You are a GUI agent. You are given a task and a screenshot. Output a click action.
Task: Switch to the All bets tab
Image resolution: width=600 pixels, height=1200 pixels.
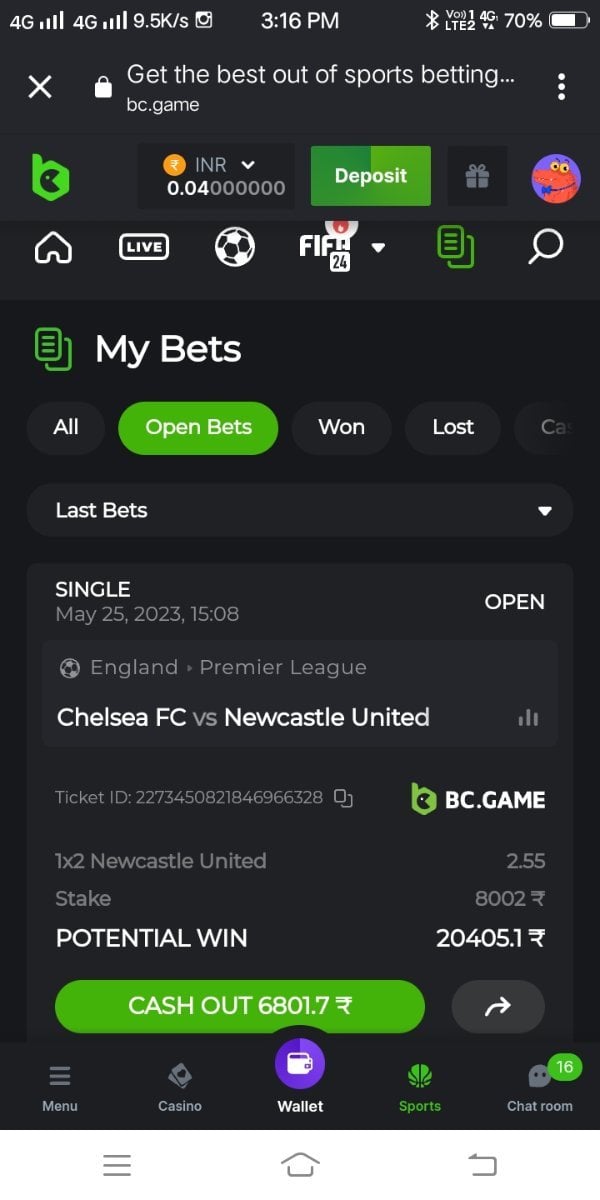point(66,428)
